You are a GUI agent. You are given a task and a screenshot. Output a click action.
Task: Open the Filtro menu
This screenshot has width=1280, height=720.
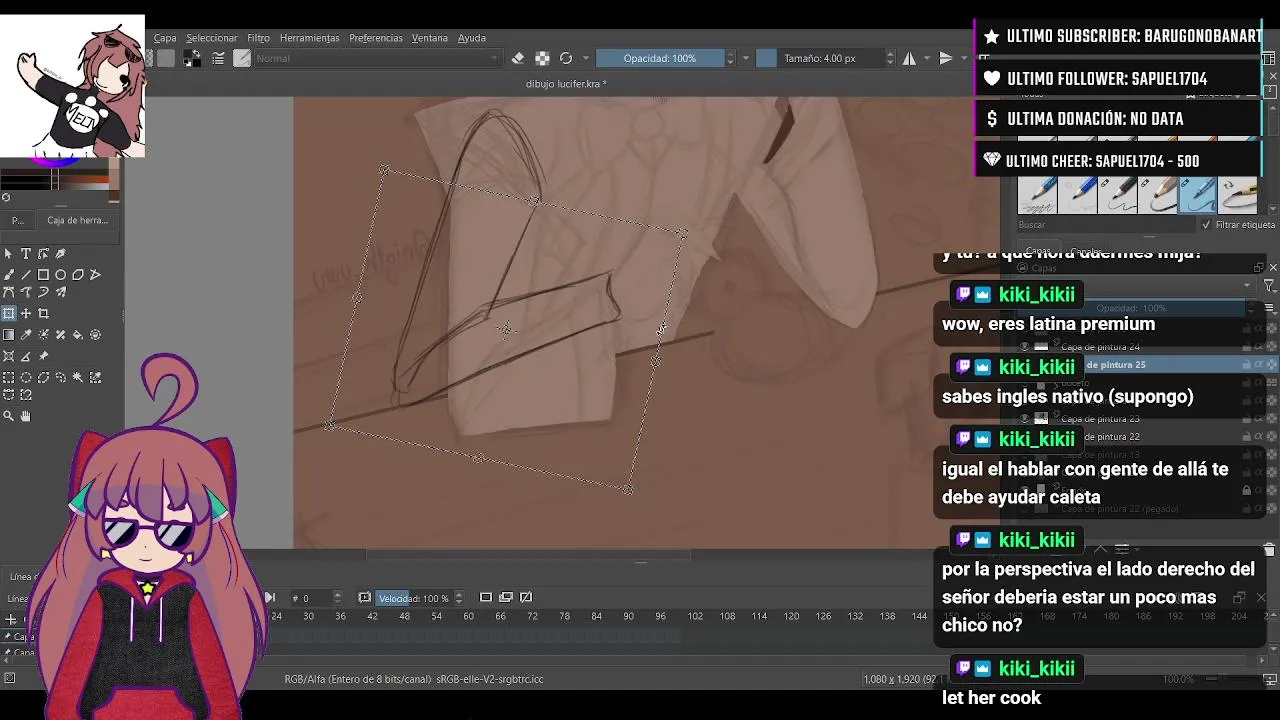[x=259, y=38]
